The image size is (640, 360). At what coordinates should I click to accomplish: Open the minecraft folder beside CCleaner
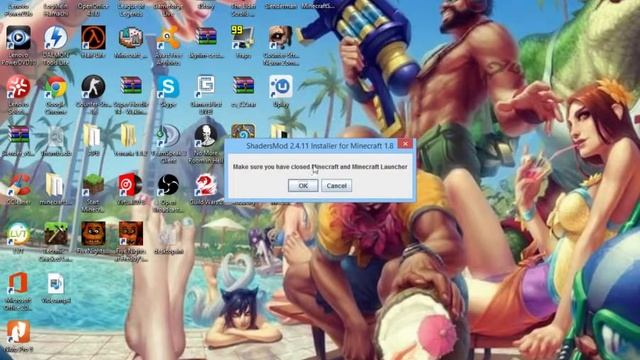point(55,185)
